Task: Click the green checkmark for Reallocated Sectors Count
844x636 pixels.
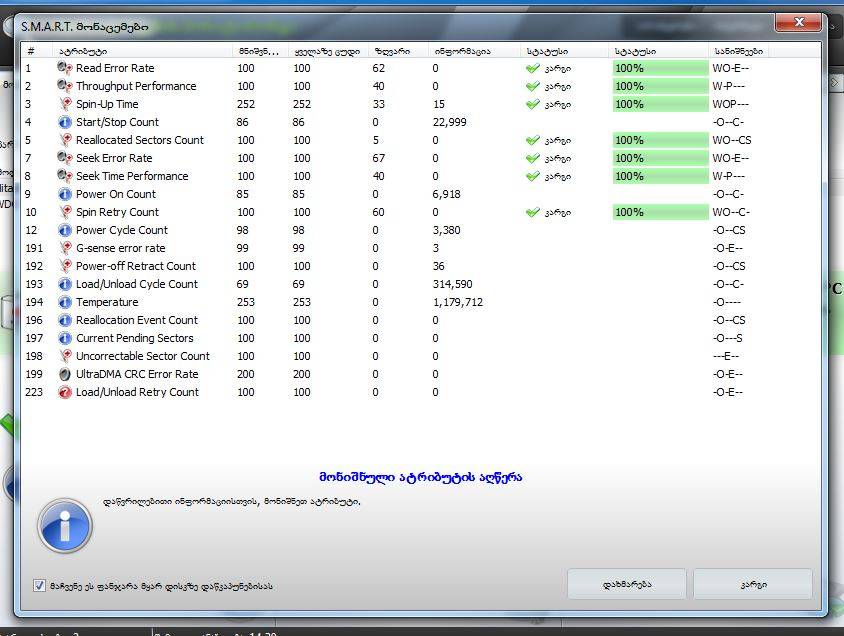Action: coord(532,140)
